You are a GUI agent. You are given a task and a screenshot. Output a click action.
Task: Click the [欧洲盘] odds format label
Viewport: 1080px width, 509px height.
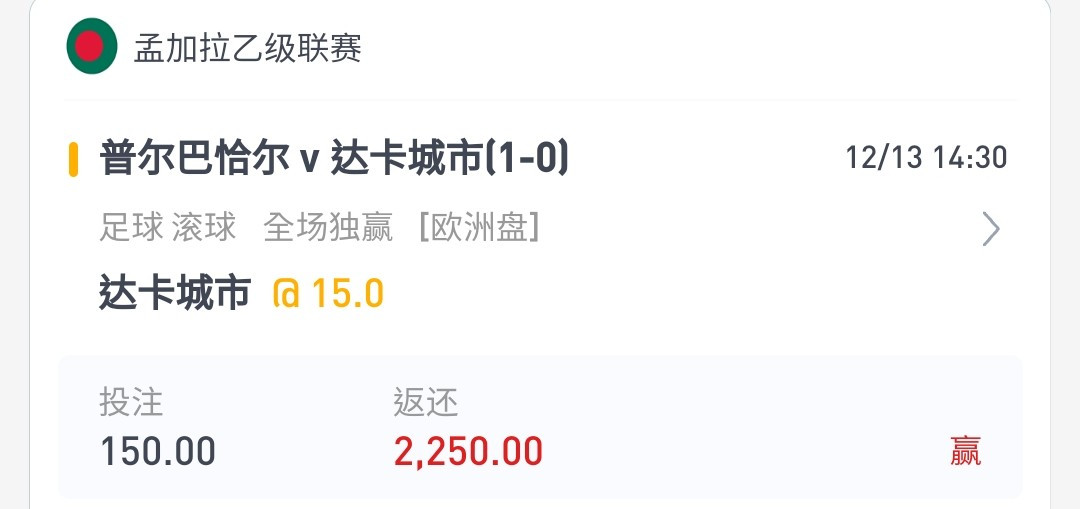coord(479,227)
